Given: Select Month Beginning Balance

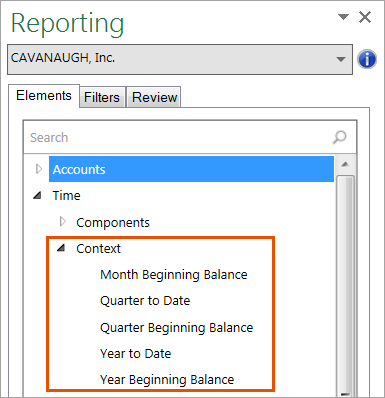Looking at the screenshot, I should [x=174, y=275].
